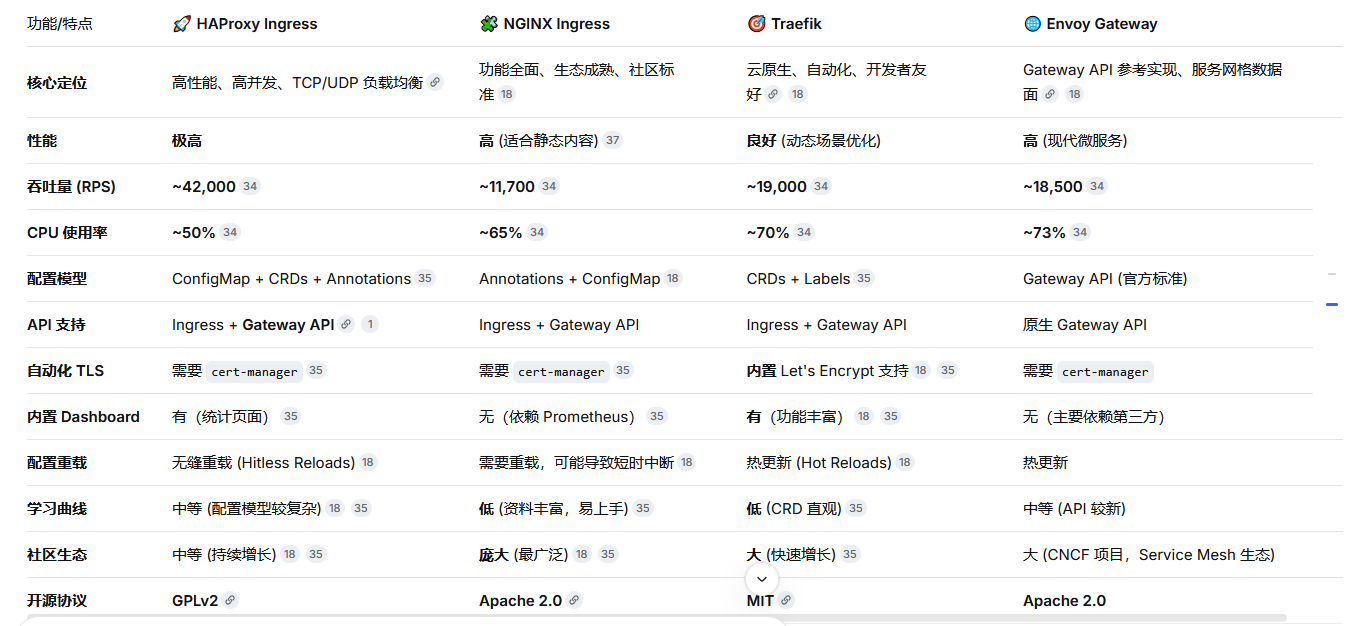Viewport: 1347px width, 626px height.
Task: Open citation 18 beside NGINX Annotations + ConfigMap
Action: (x=673, y=279)
